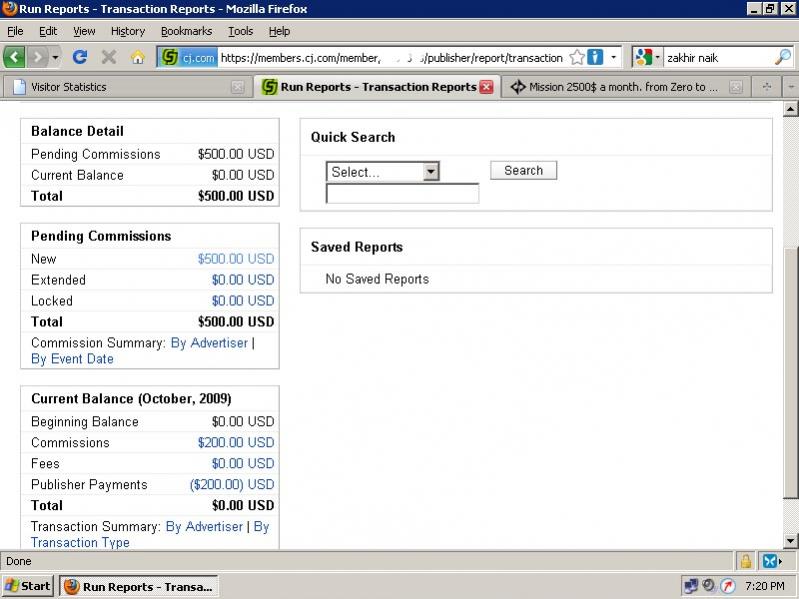This screenshot has width=799, height=599.
Task: Open the Fees $0.00 USD link
Action: [x=243, y=463]
